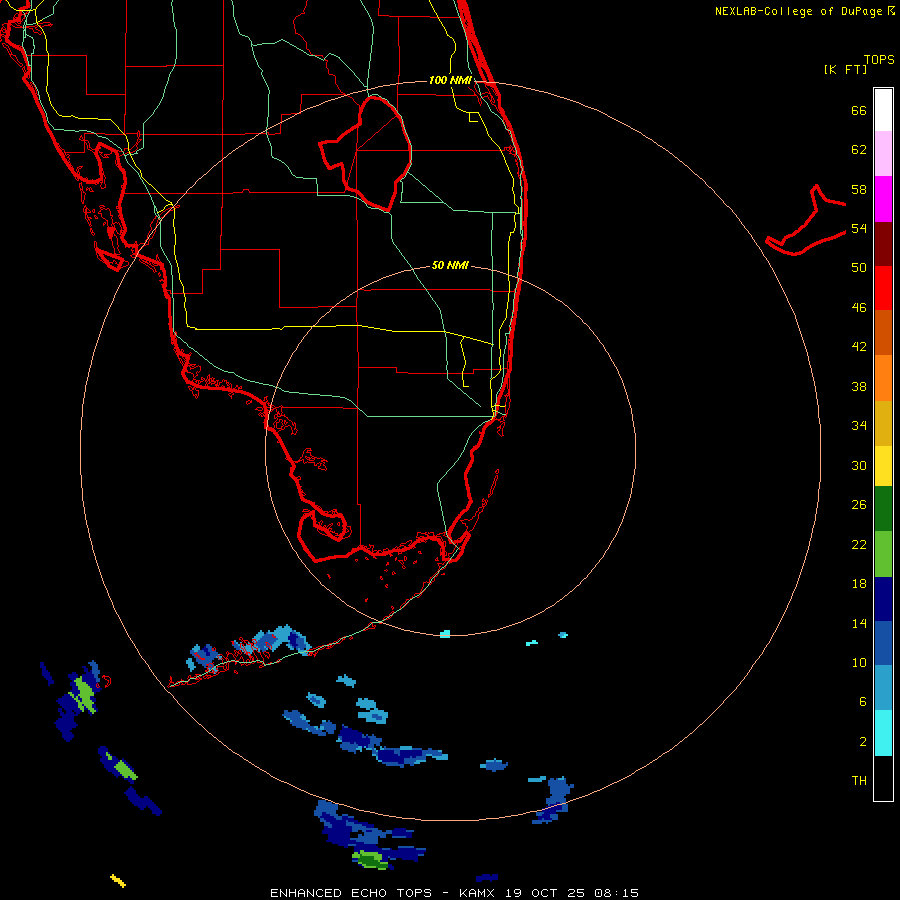Screen dimensions: 900x900
Task: Click the dark orange 42-46 kft legend swatch
Action: [883, 332]
